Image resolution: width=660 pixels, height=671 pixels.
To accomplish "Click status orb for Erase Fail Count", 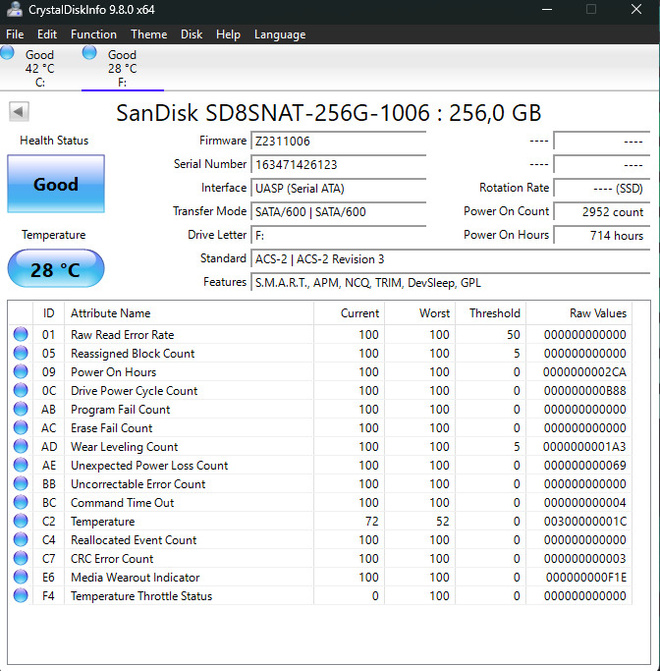I will click(x=21, y=427).
